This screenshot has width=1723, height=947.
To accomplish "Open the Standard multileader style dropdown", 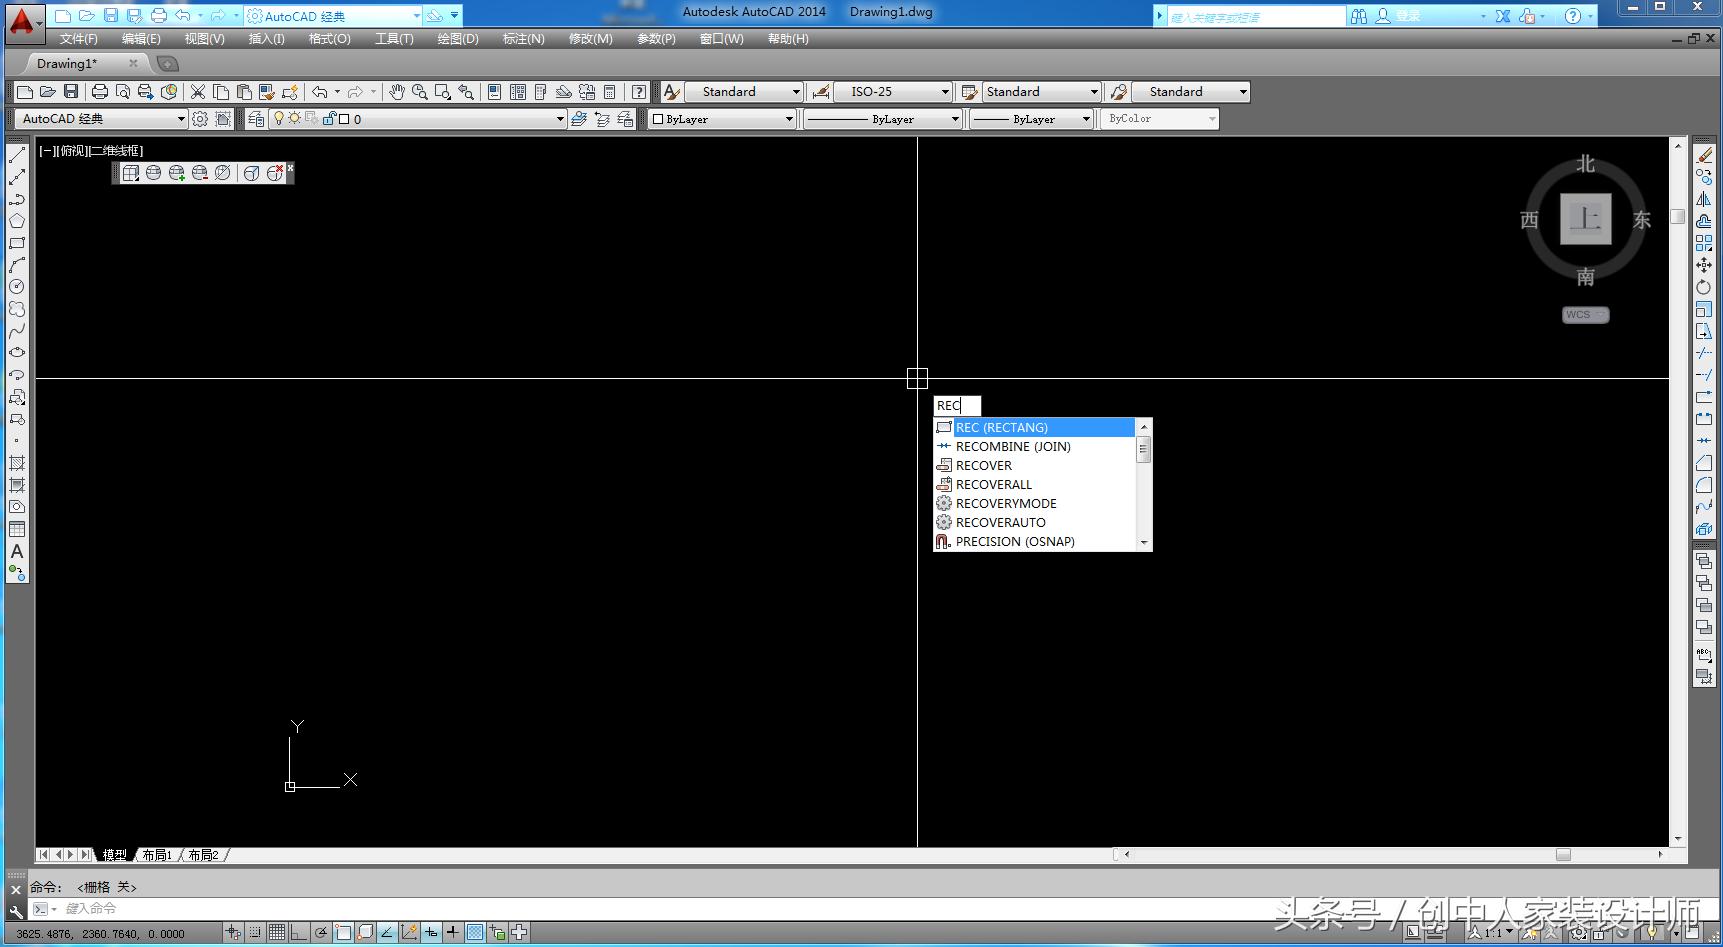I will click(1191, 92).
